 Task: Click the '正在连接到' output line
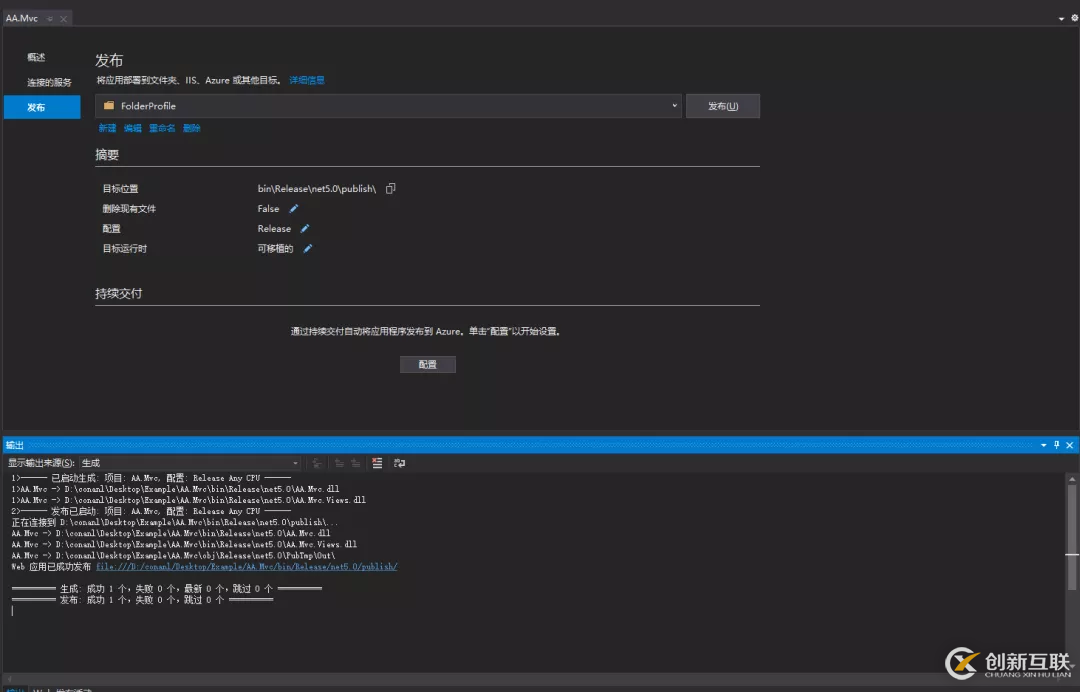point(175,523)
